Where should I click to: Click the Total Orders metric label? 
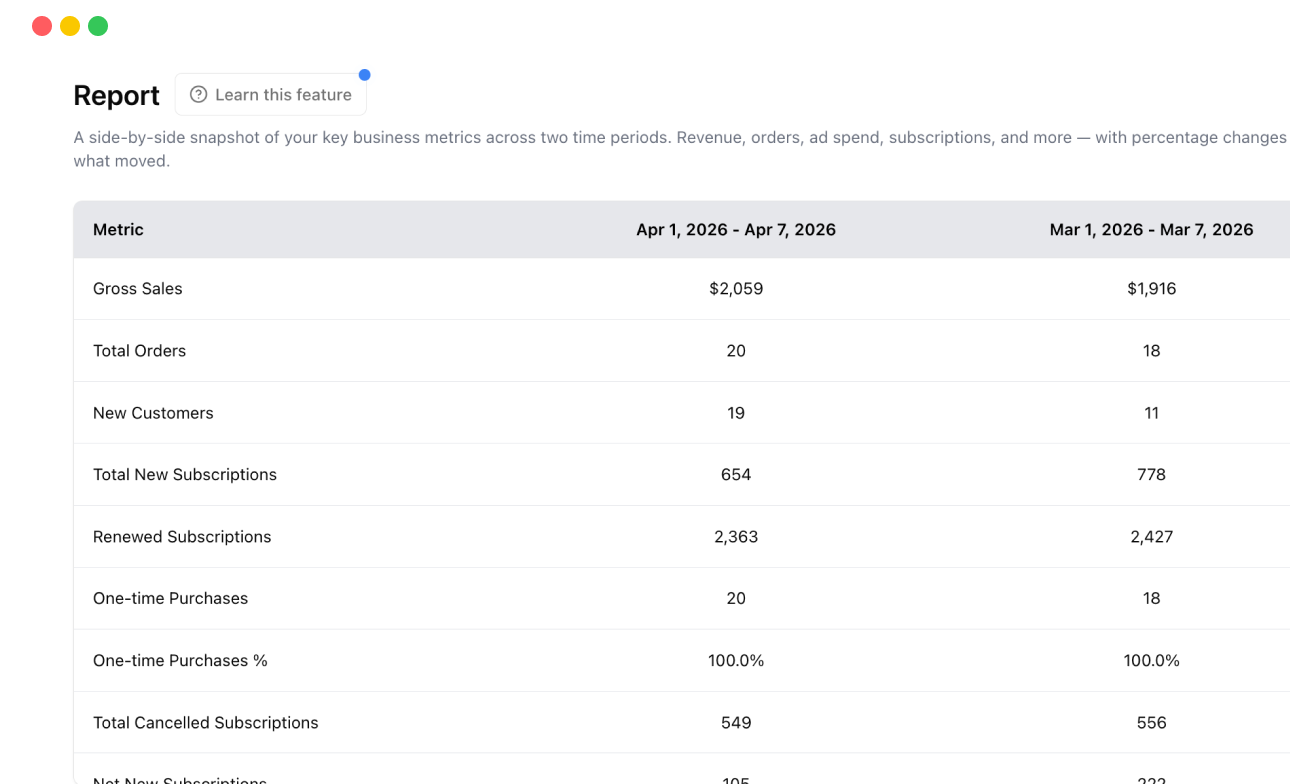tap(139, 350)
